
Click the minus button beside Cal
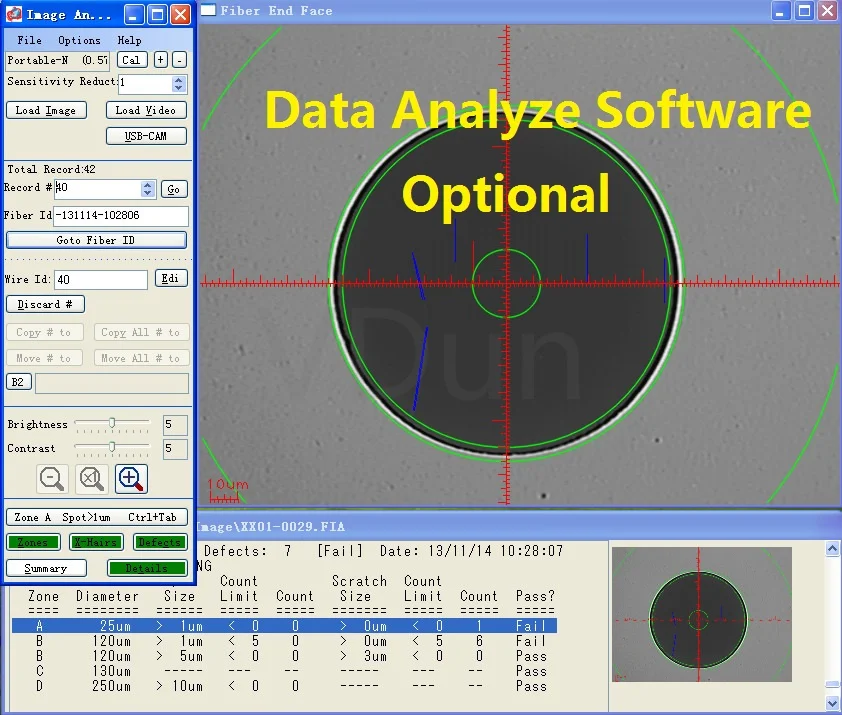(x=179, y=60)
